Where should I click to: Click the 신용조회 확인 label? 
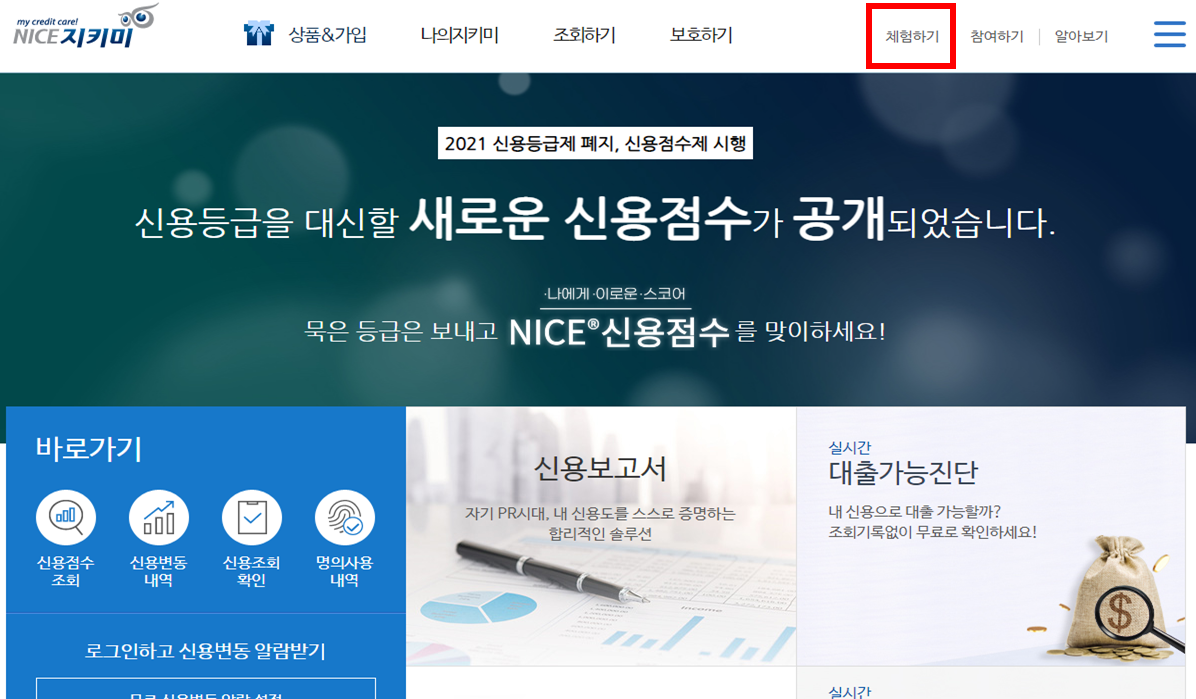(x=252, y=572)
